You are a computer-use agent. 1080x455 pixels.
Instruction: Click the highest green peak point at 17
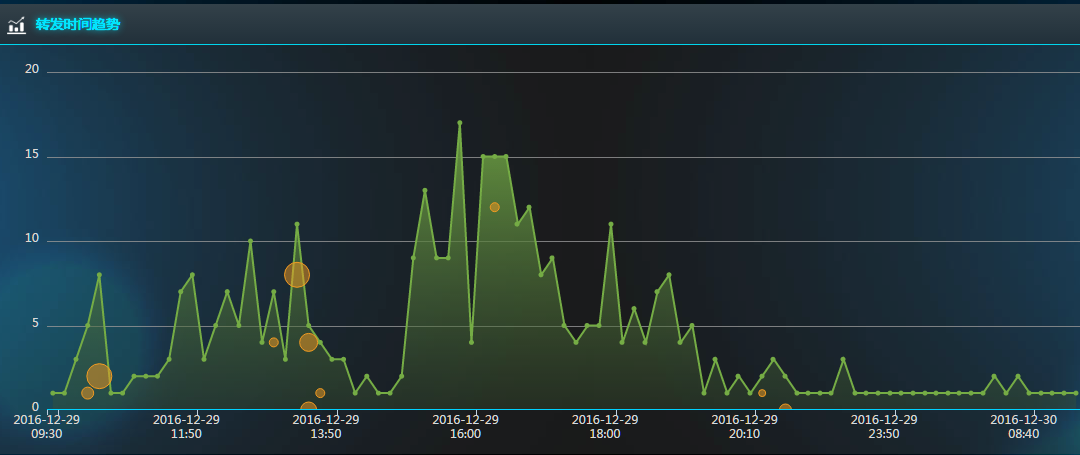click(460, 123)
